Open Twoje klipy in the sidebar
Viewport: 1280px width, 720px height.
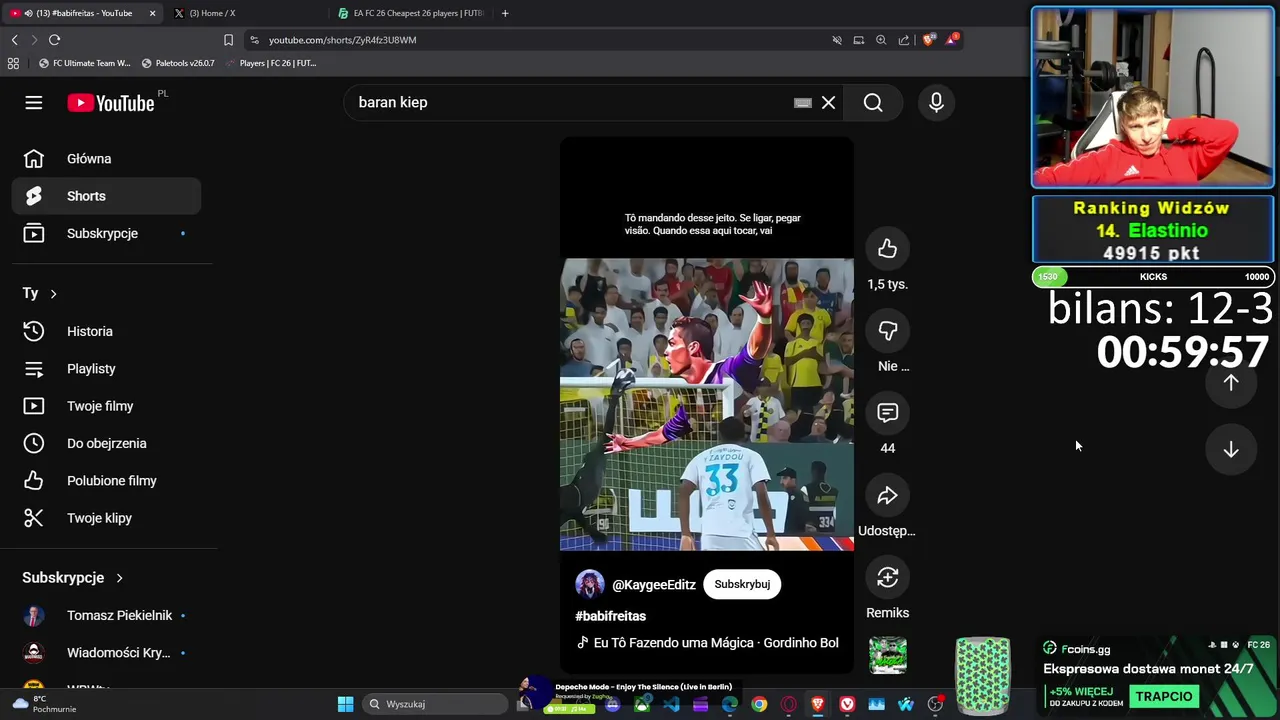click(x=106, y=518)
